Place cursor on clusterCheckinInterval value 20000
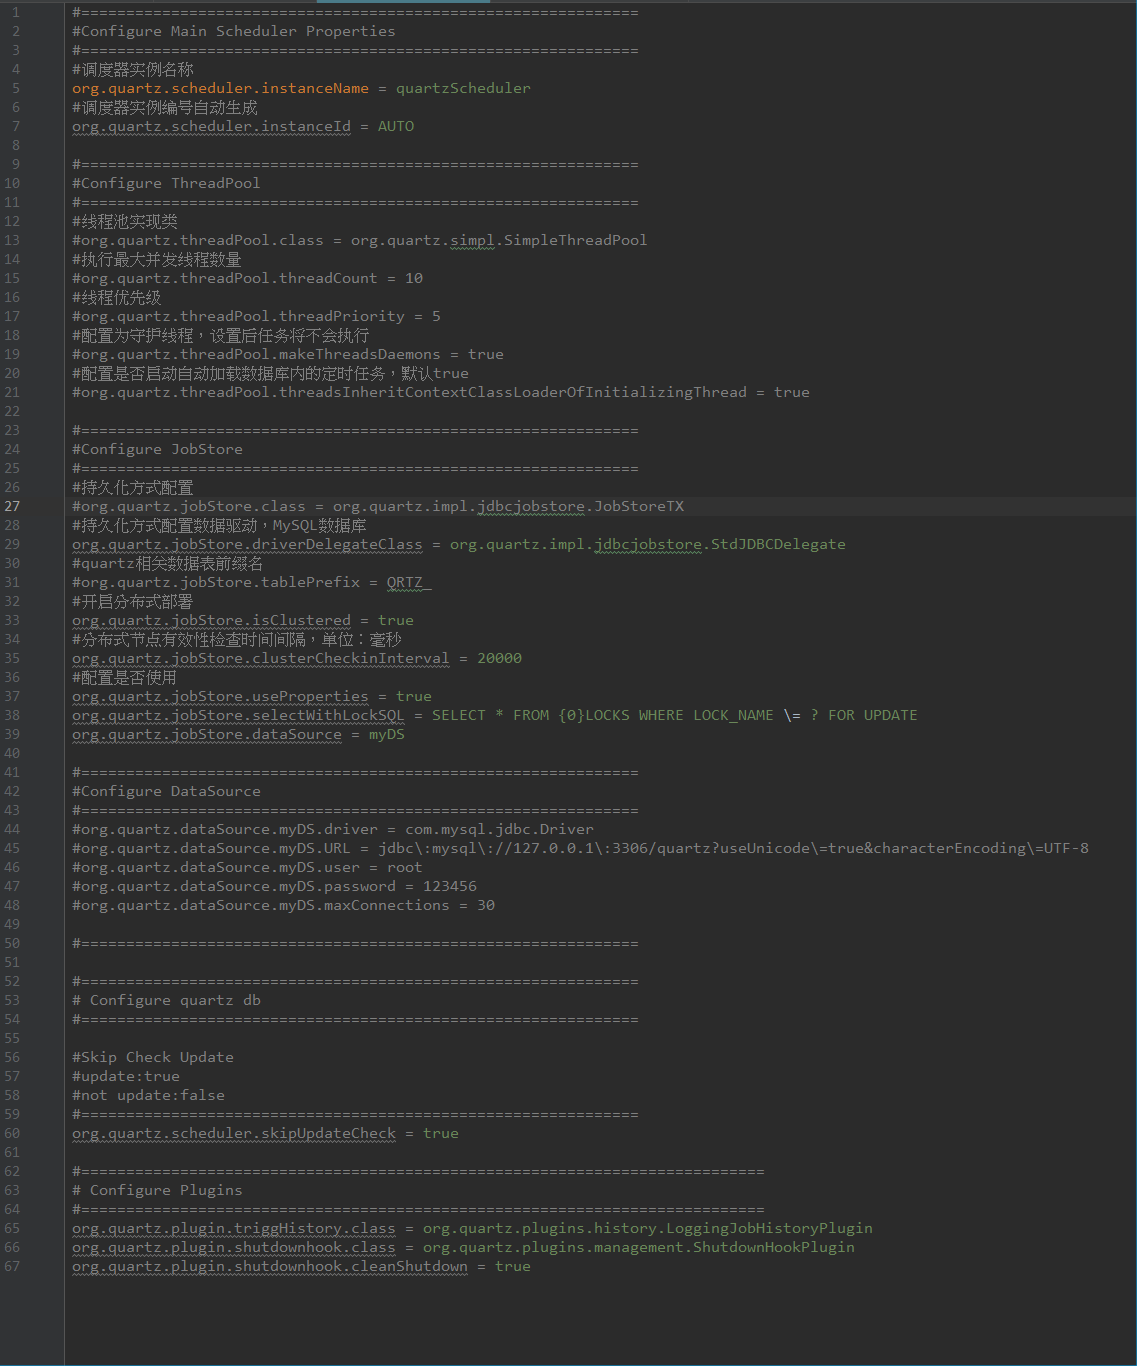This screenshot has width=1137, height=1366. (x=499, y=658)
